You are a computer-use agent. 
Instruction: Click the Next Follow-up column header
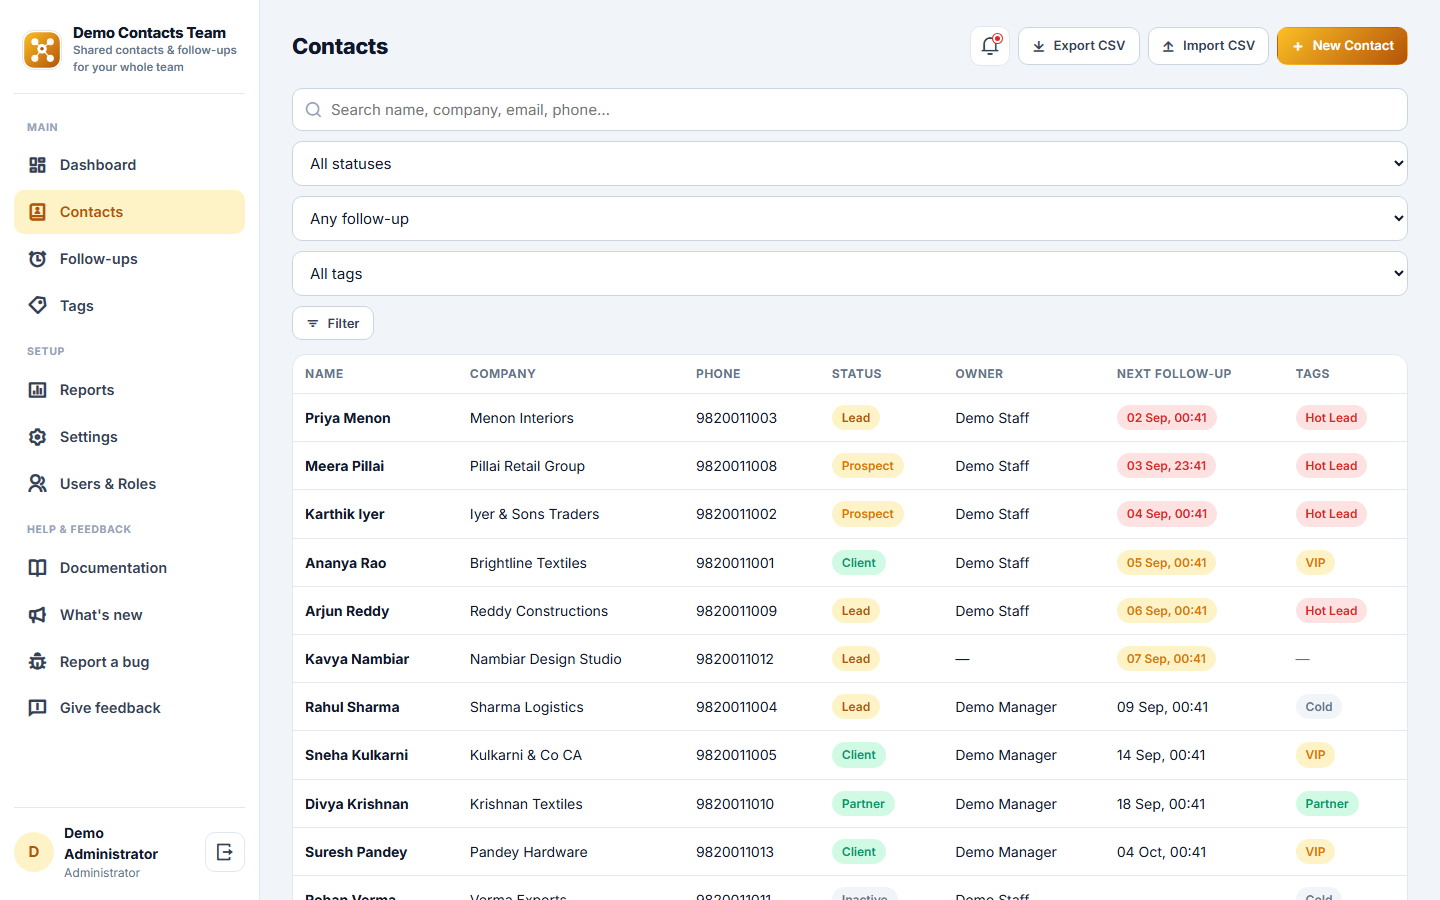tap(1174, 374)
